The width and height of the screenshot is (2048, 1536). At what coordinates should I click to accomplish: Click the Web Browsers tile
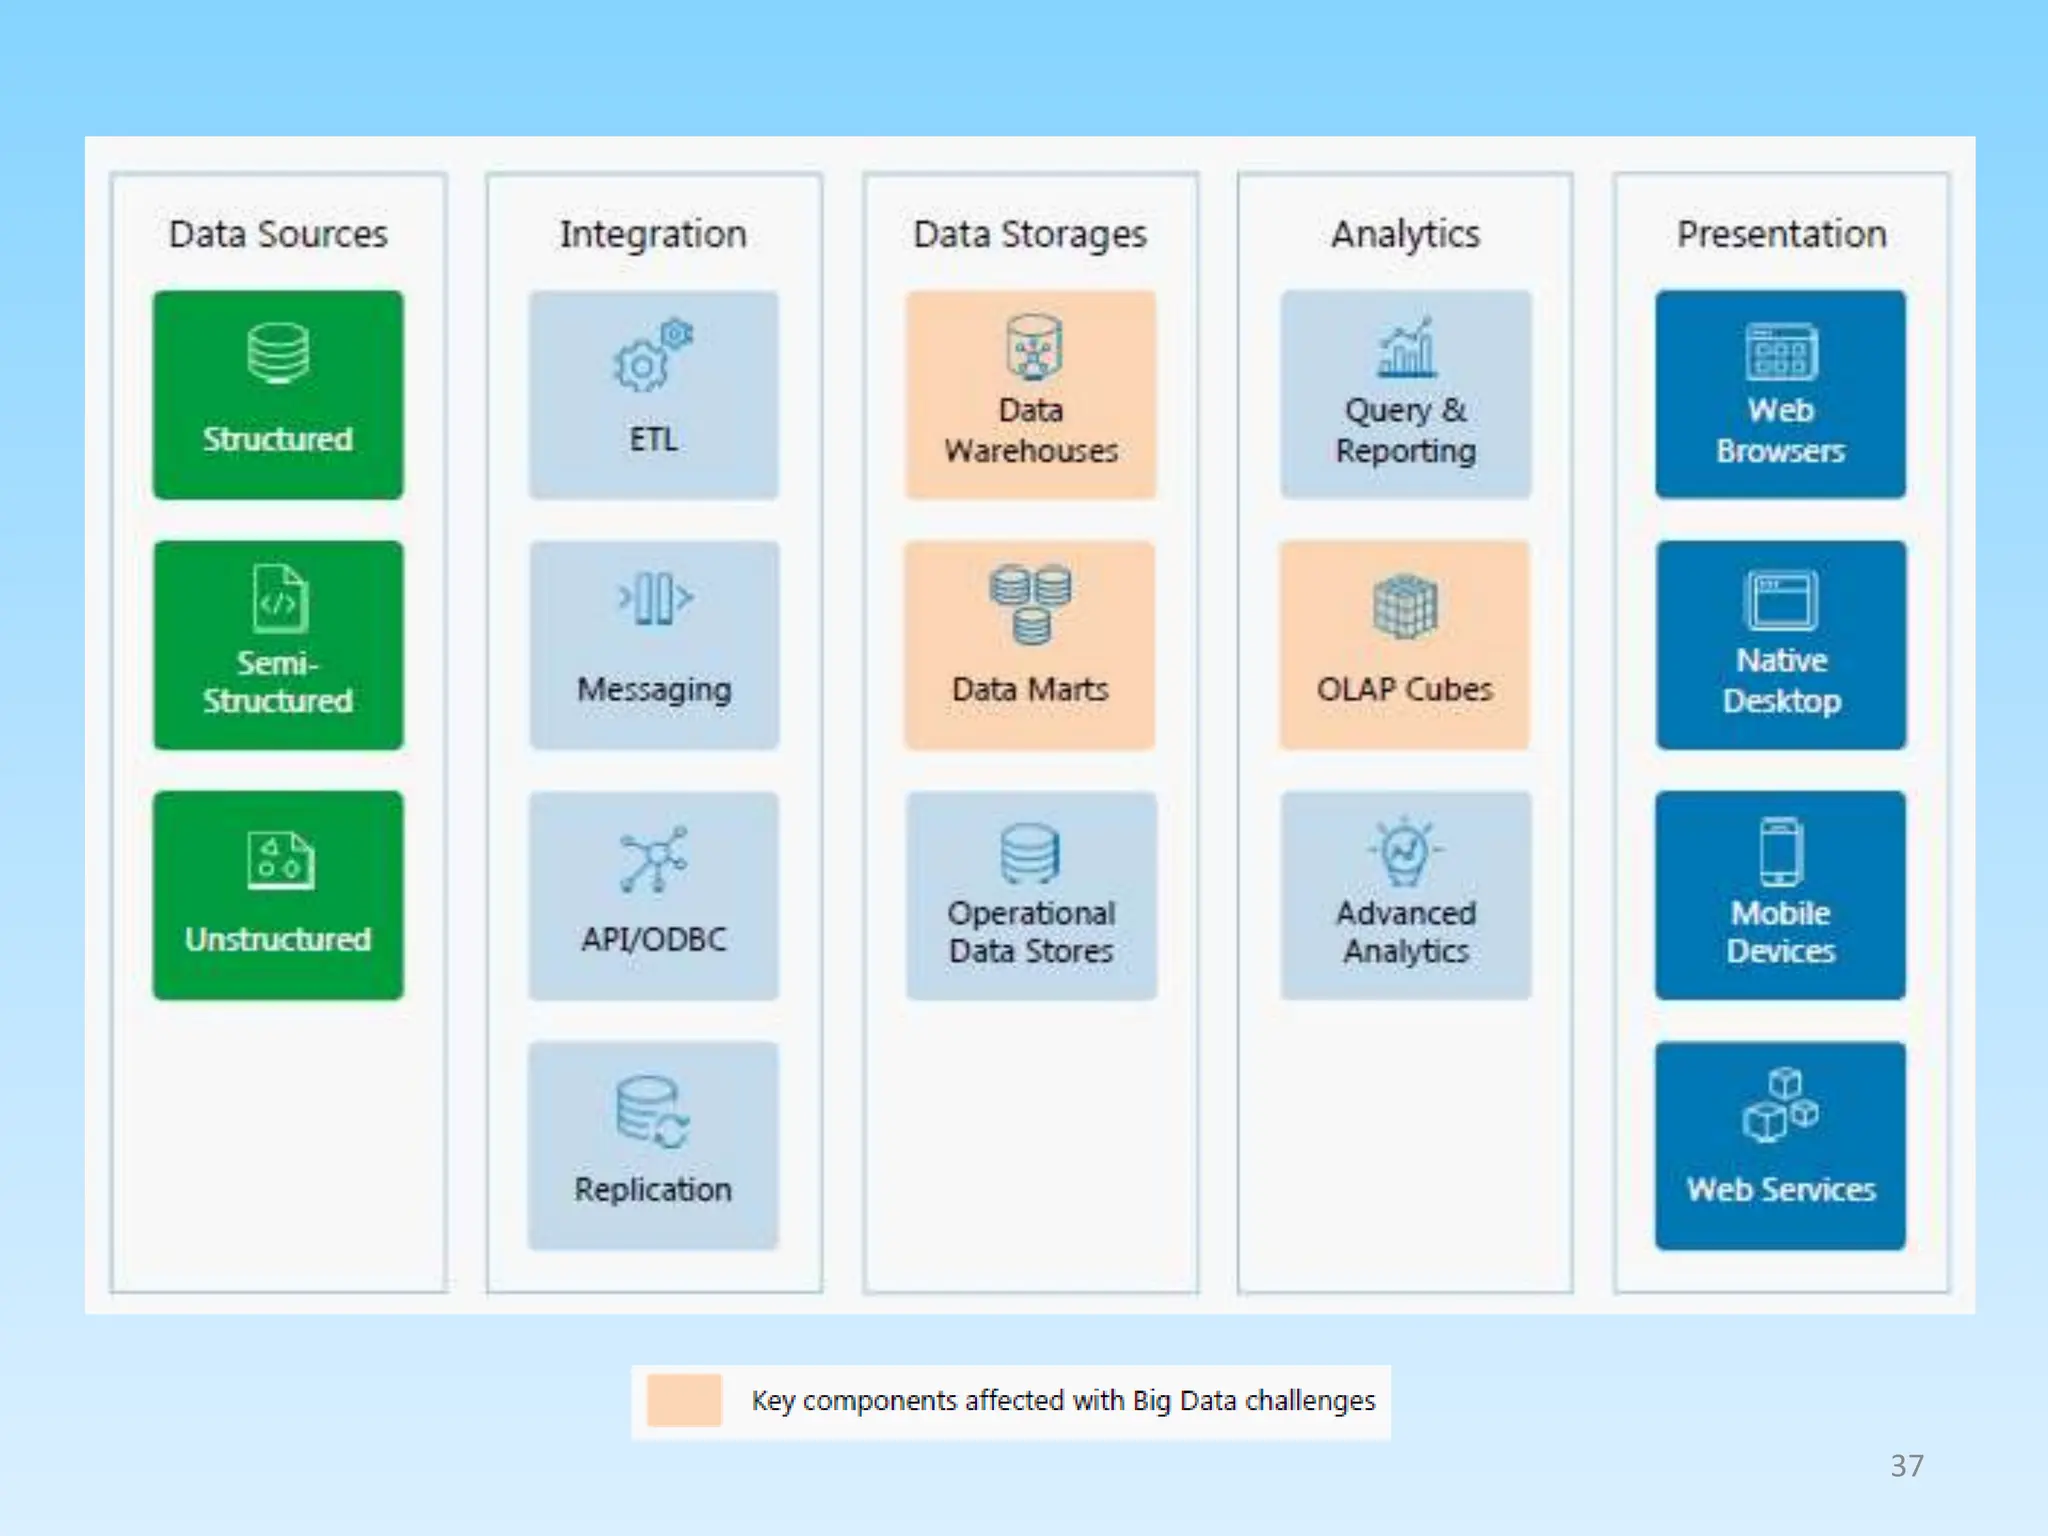(1780, 394)
